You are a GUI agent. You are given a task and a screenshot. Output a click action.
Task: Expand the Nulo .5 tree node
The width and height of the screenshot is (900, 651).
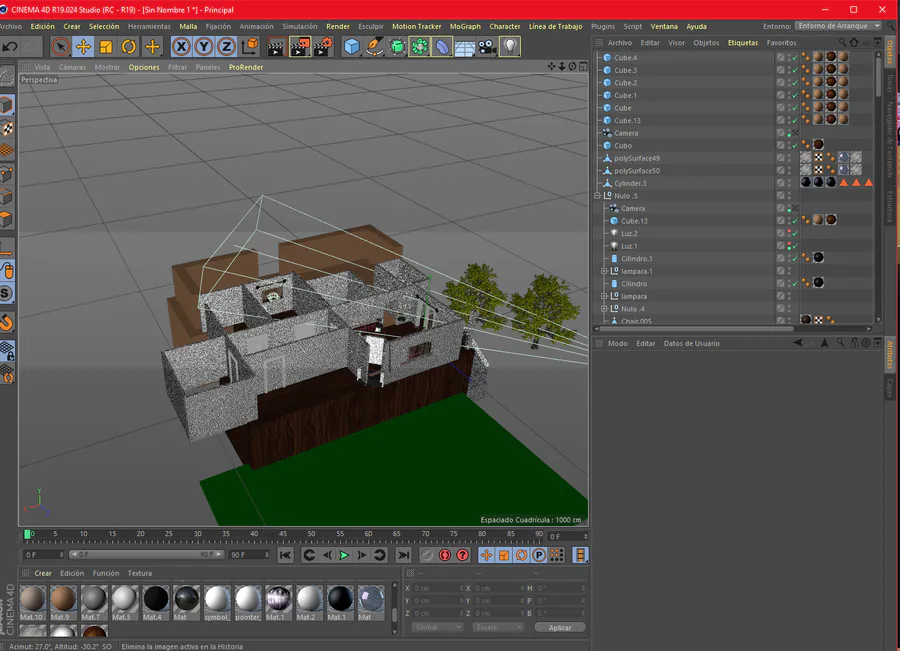coord(598,196)
